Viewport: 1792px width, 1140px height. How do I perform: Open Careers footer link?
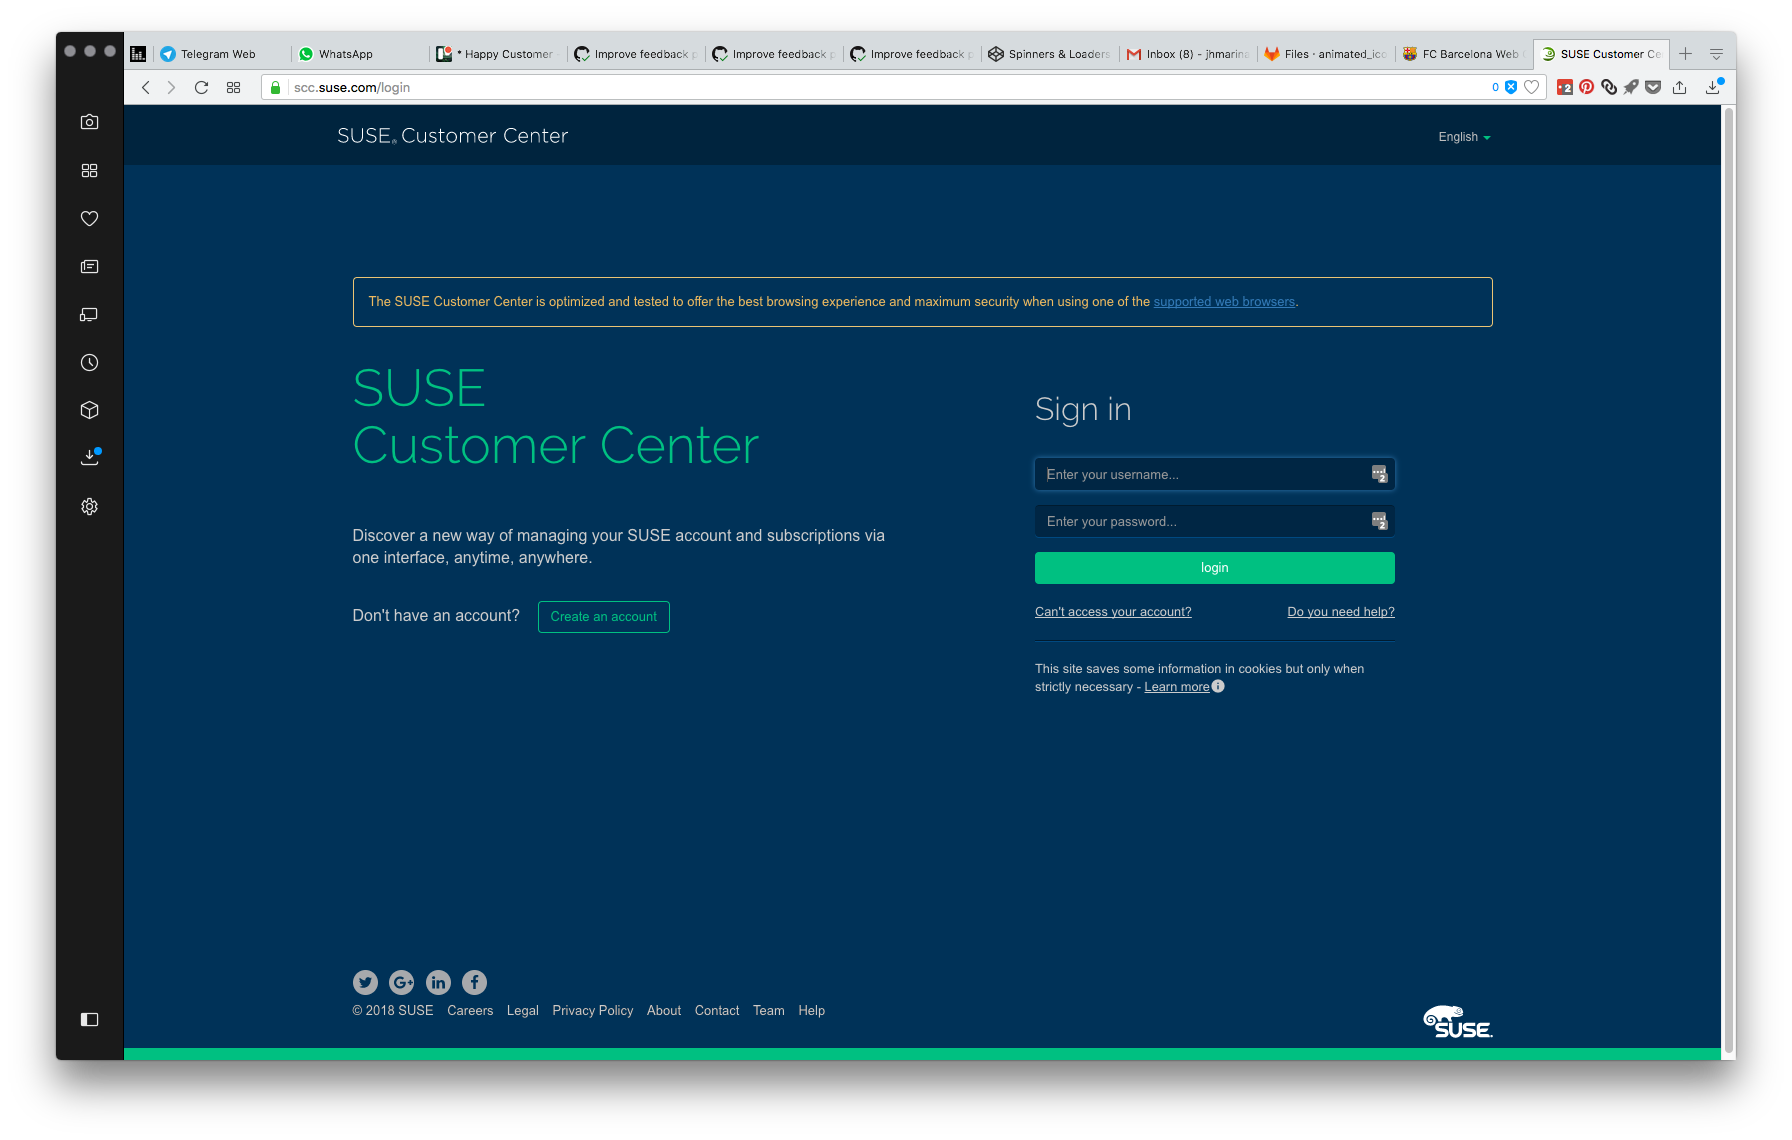coord(470,1011)
